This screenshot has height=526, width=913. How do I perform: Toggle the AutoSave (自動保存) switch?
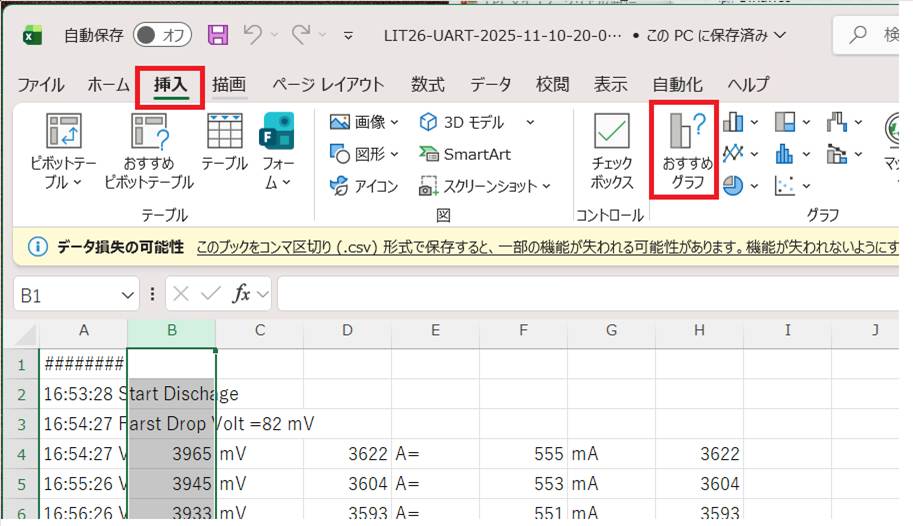pos(161,35)
